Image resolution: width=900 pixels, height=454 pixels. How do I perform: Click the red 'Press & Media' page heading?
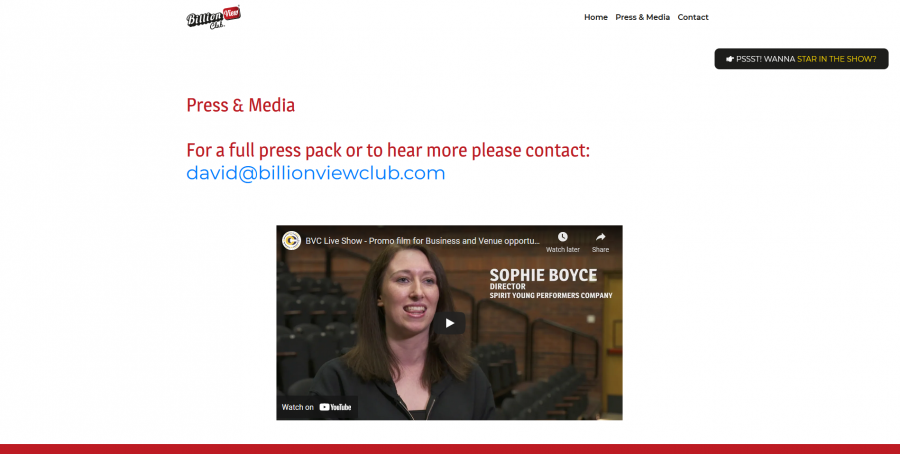click(240, 105)
